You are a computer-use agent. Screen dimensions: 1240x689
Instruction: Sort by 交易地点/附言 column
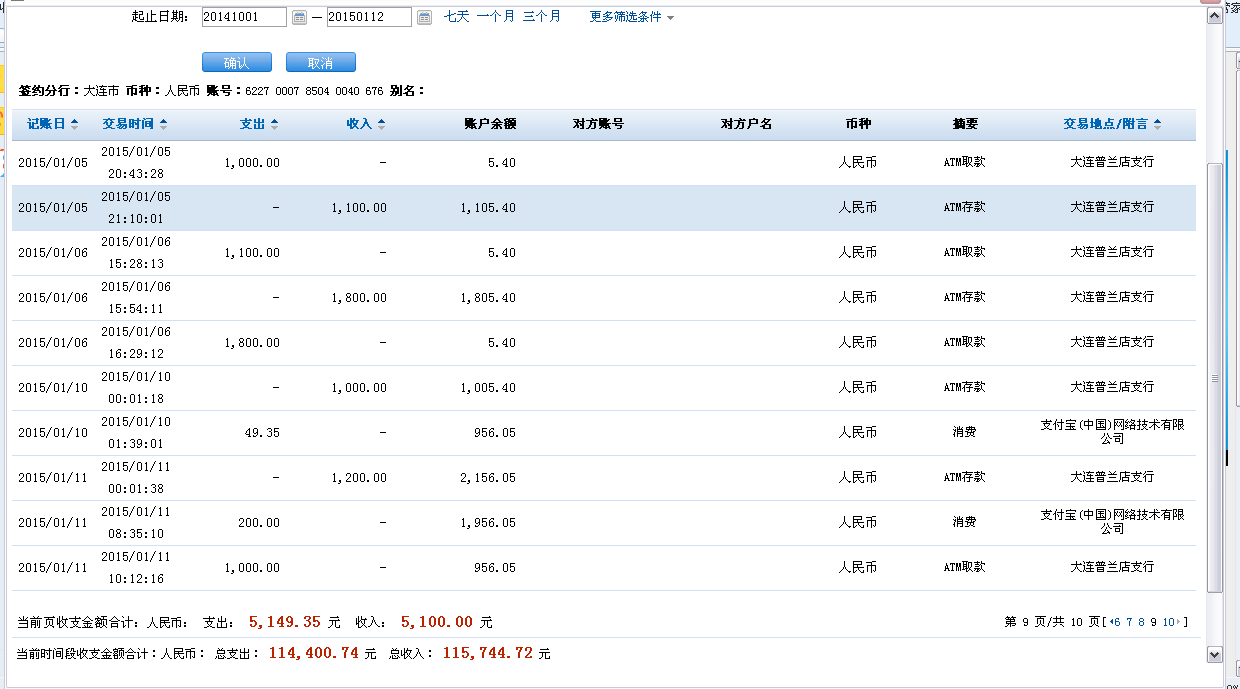pyautogui.click(x=1112, y=124)
